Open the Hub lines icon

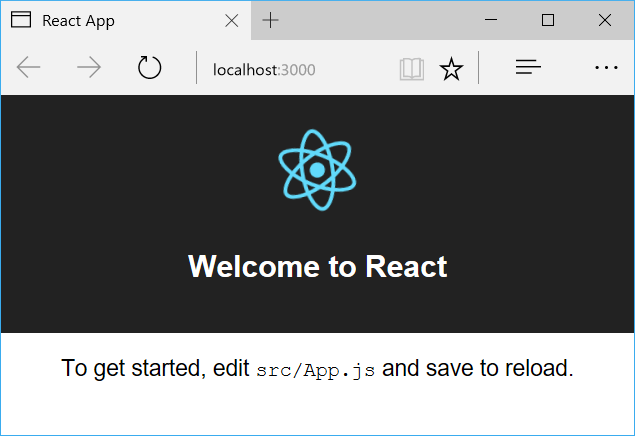click(528, 67)
